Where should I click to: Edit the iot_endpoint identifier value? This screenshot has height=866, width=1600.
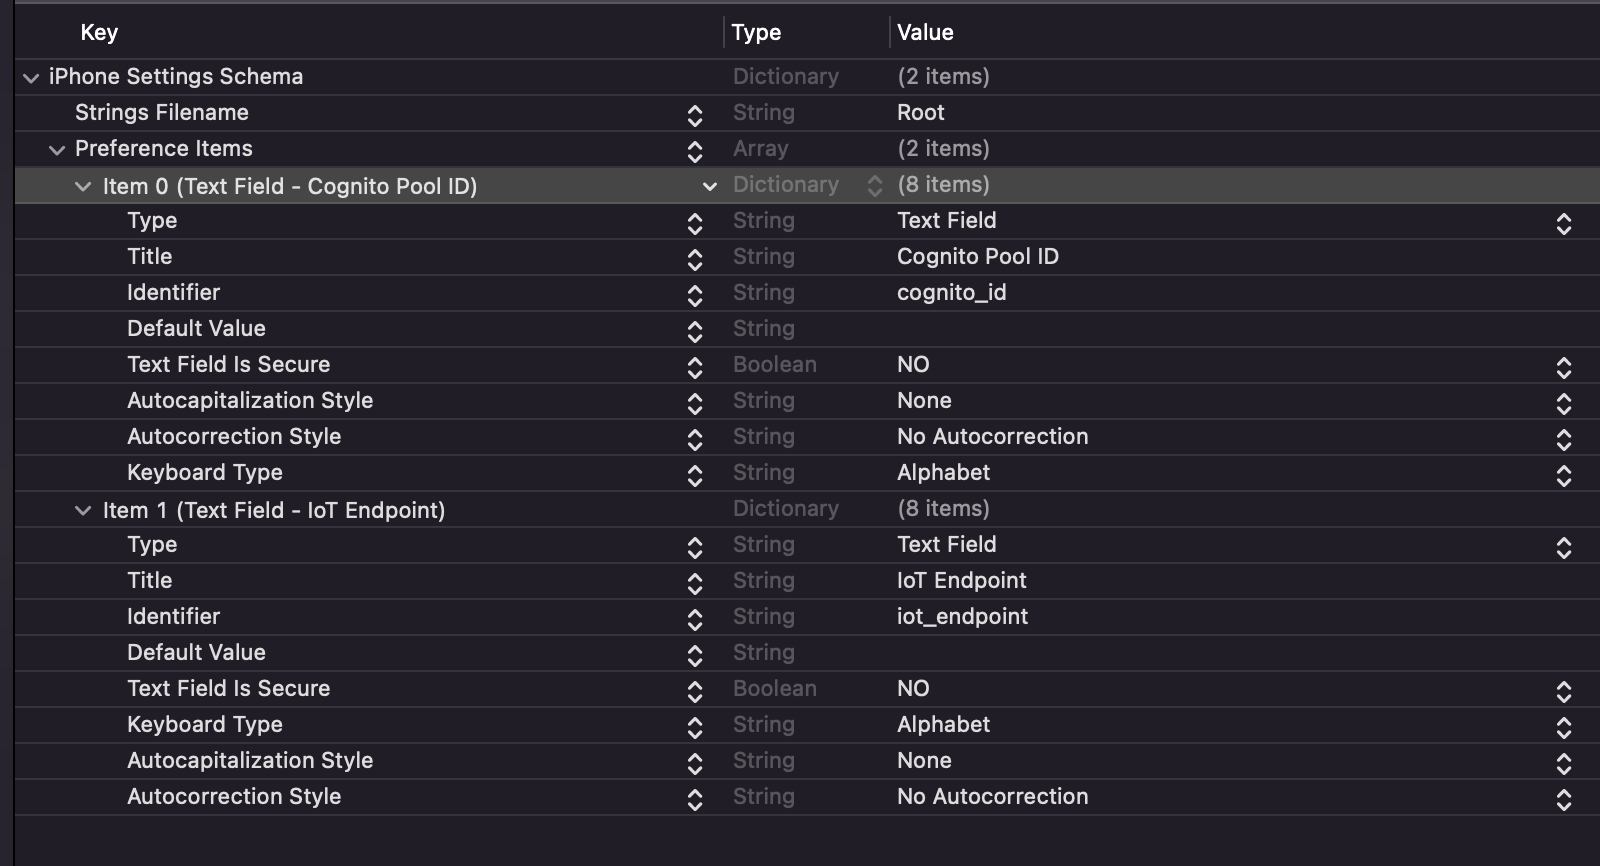click(962, 616)
